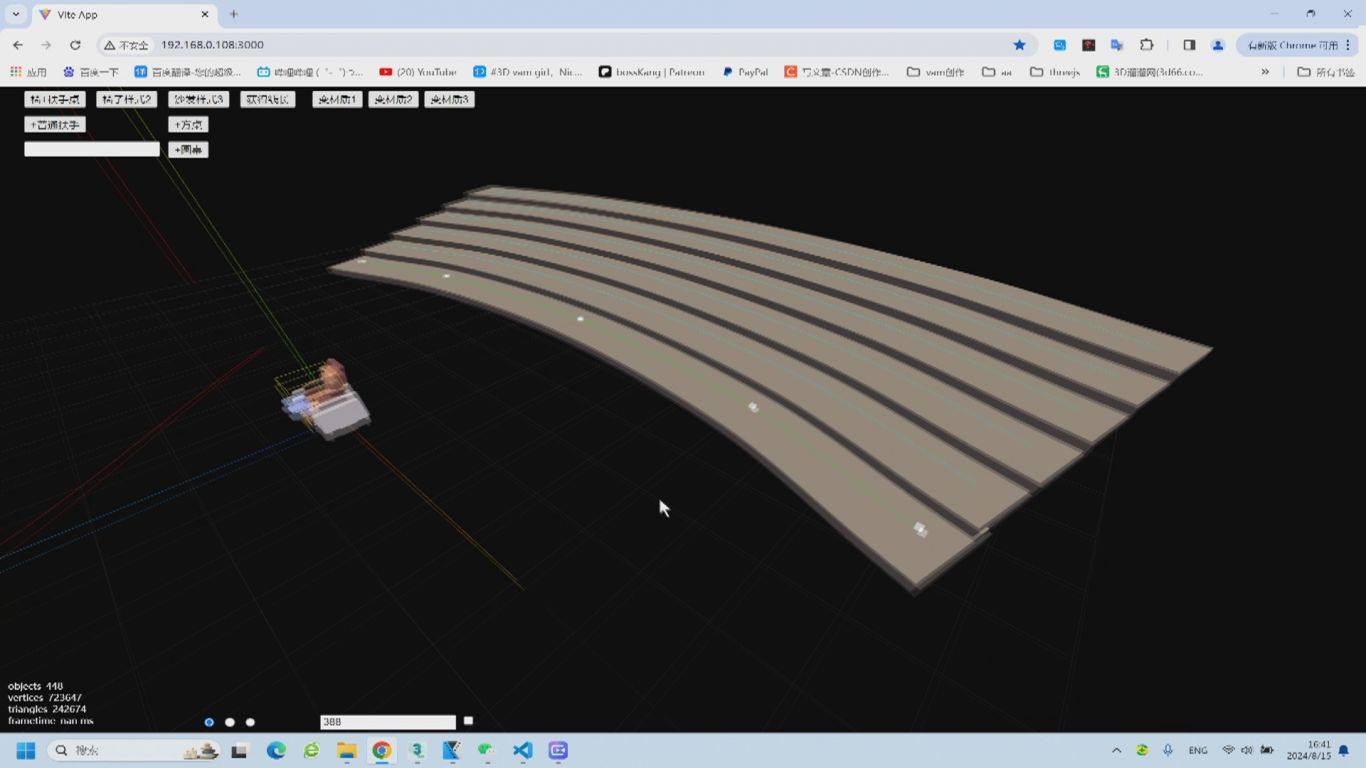1366x768 pixels.
Task: Open the apps grid in bookmarks bar
Action: (x=28, y=72)
